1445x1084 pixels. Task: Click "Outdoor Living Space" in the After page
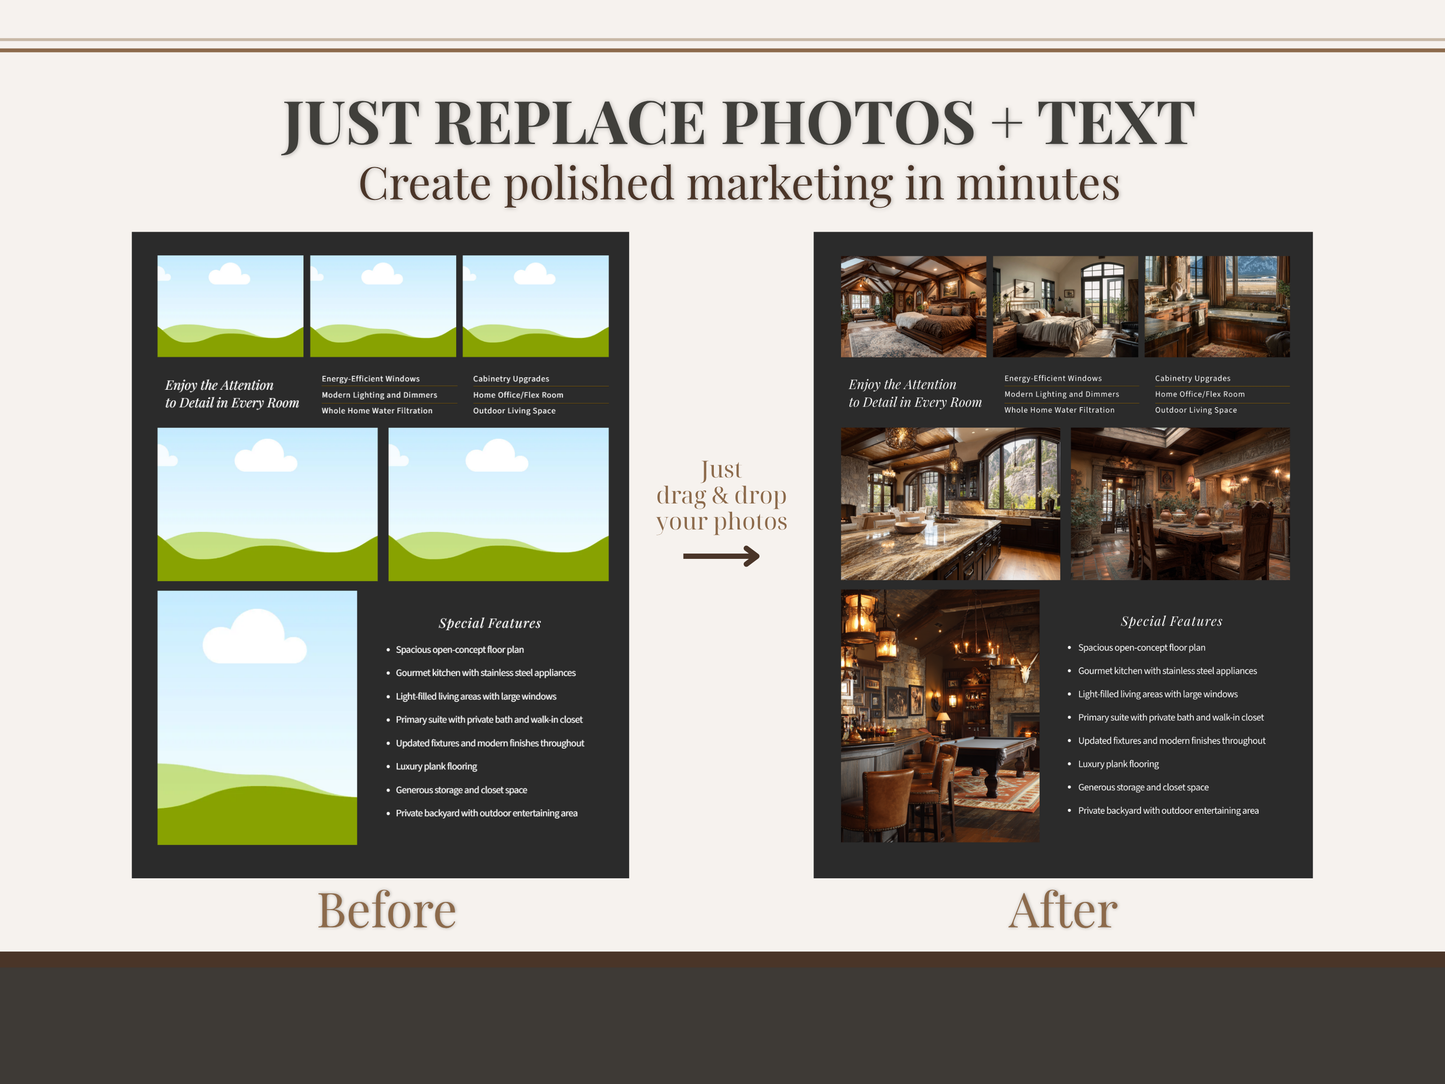[x=1196, y=410]
